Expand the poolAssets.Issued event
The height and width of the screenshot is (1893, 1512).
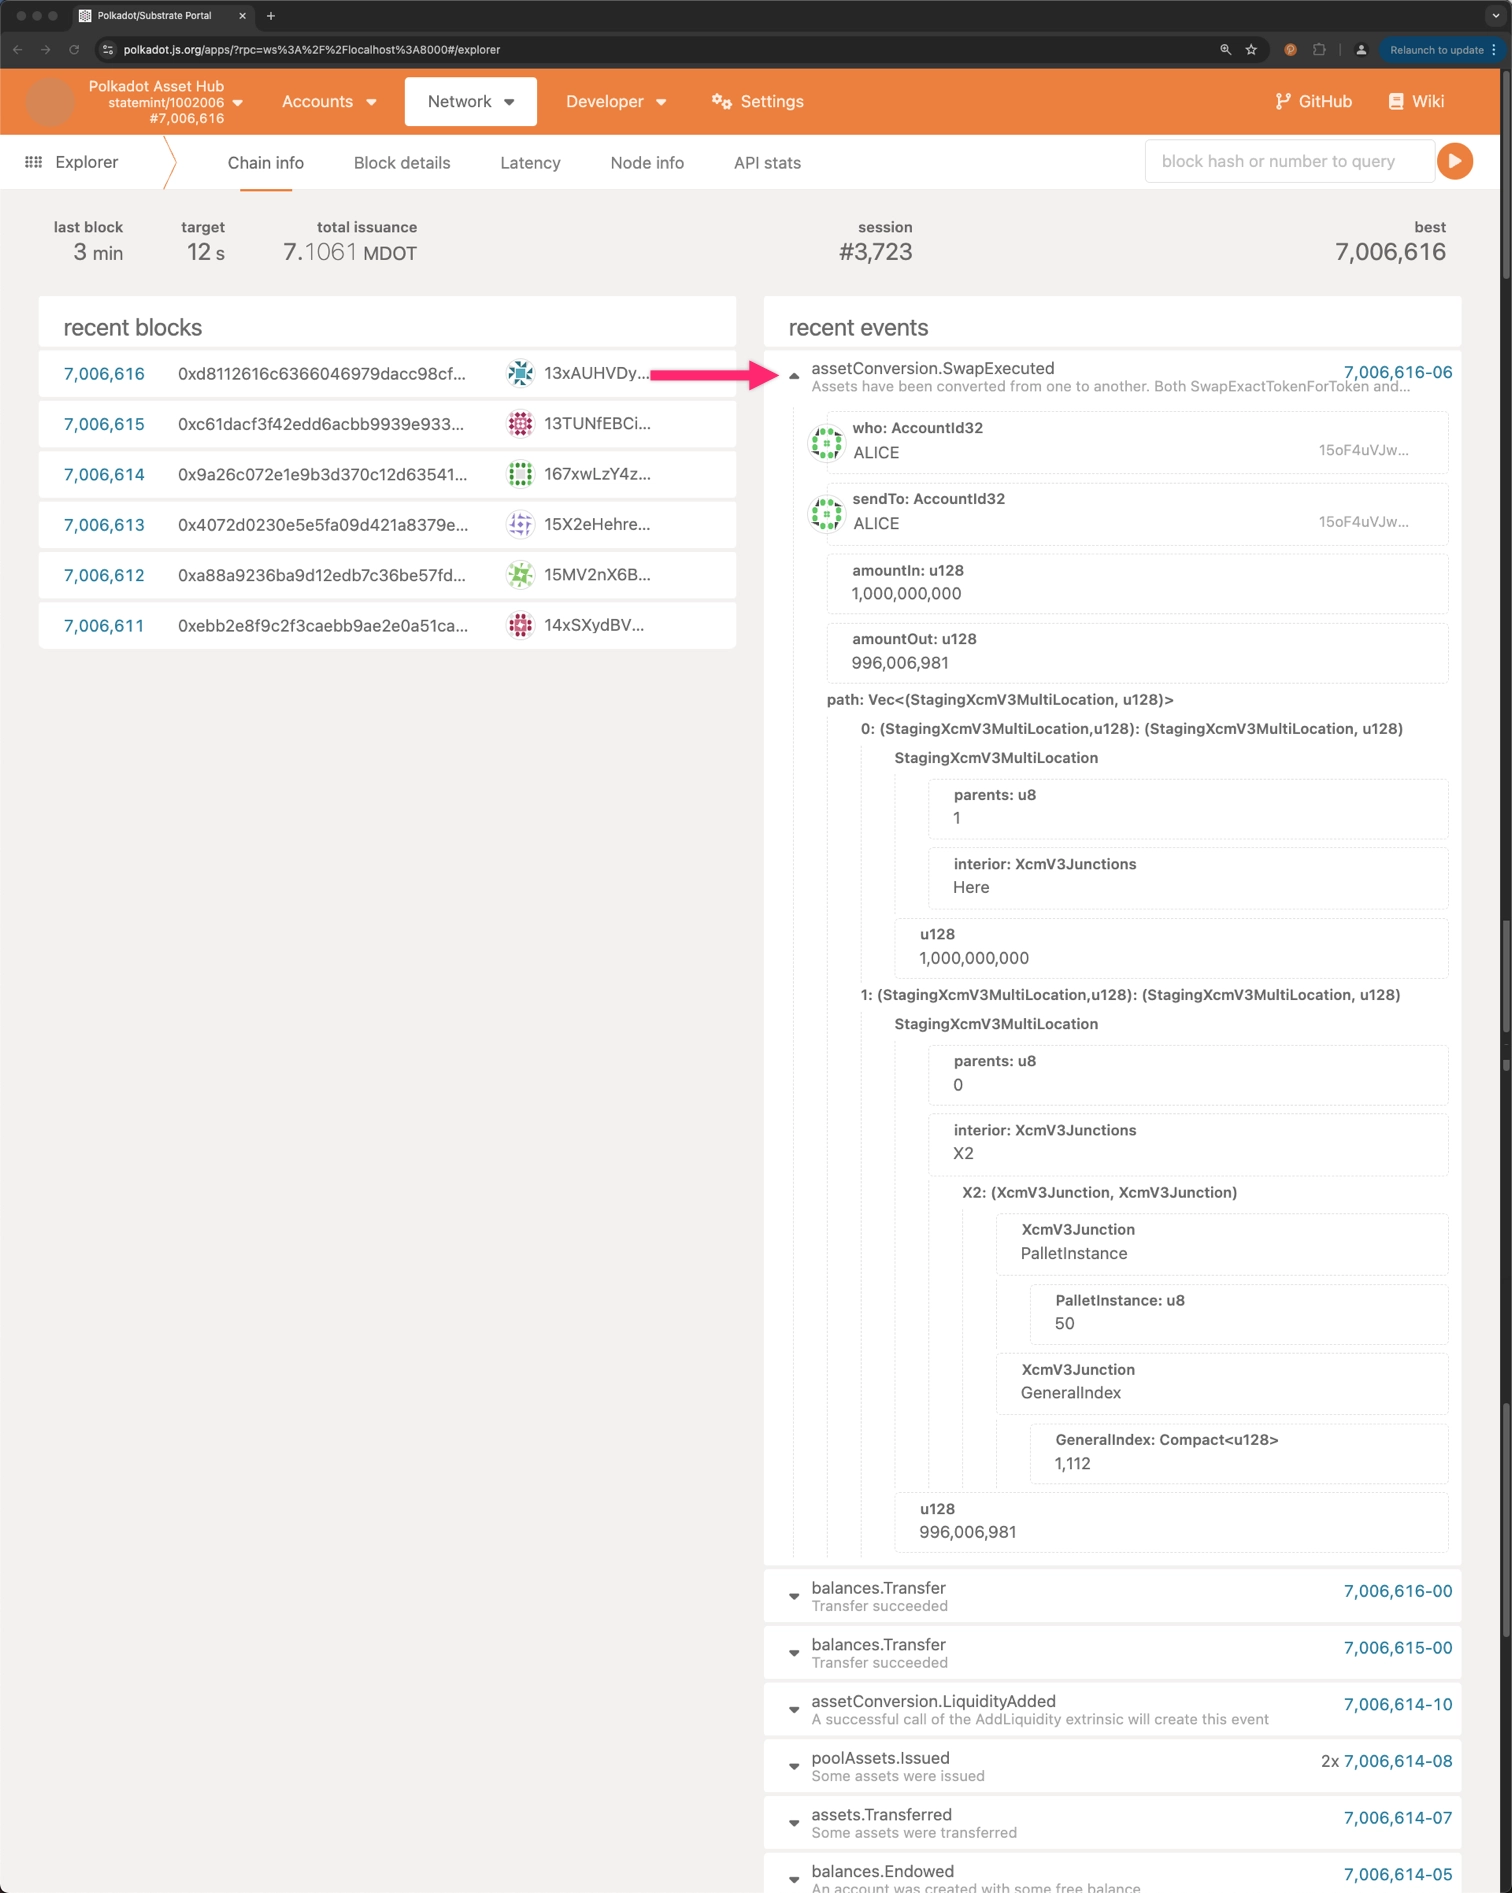tap(794, 1766)
